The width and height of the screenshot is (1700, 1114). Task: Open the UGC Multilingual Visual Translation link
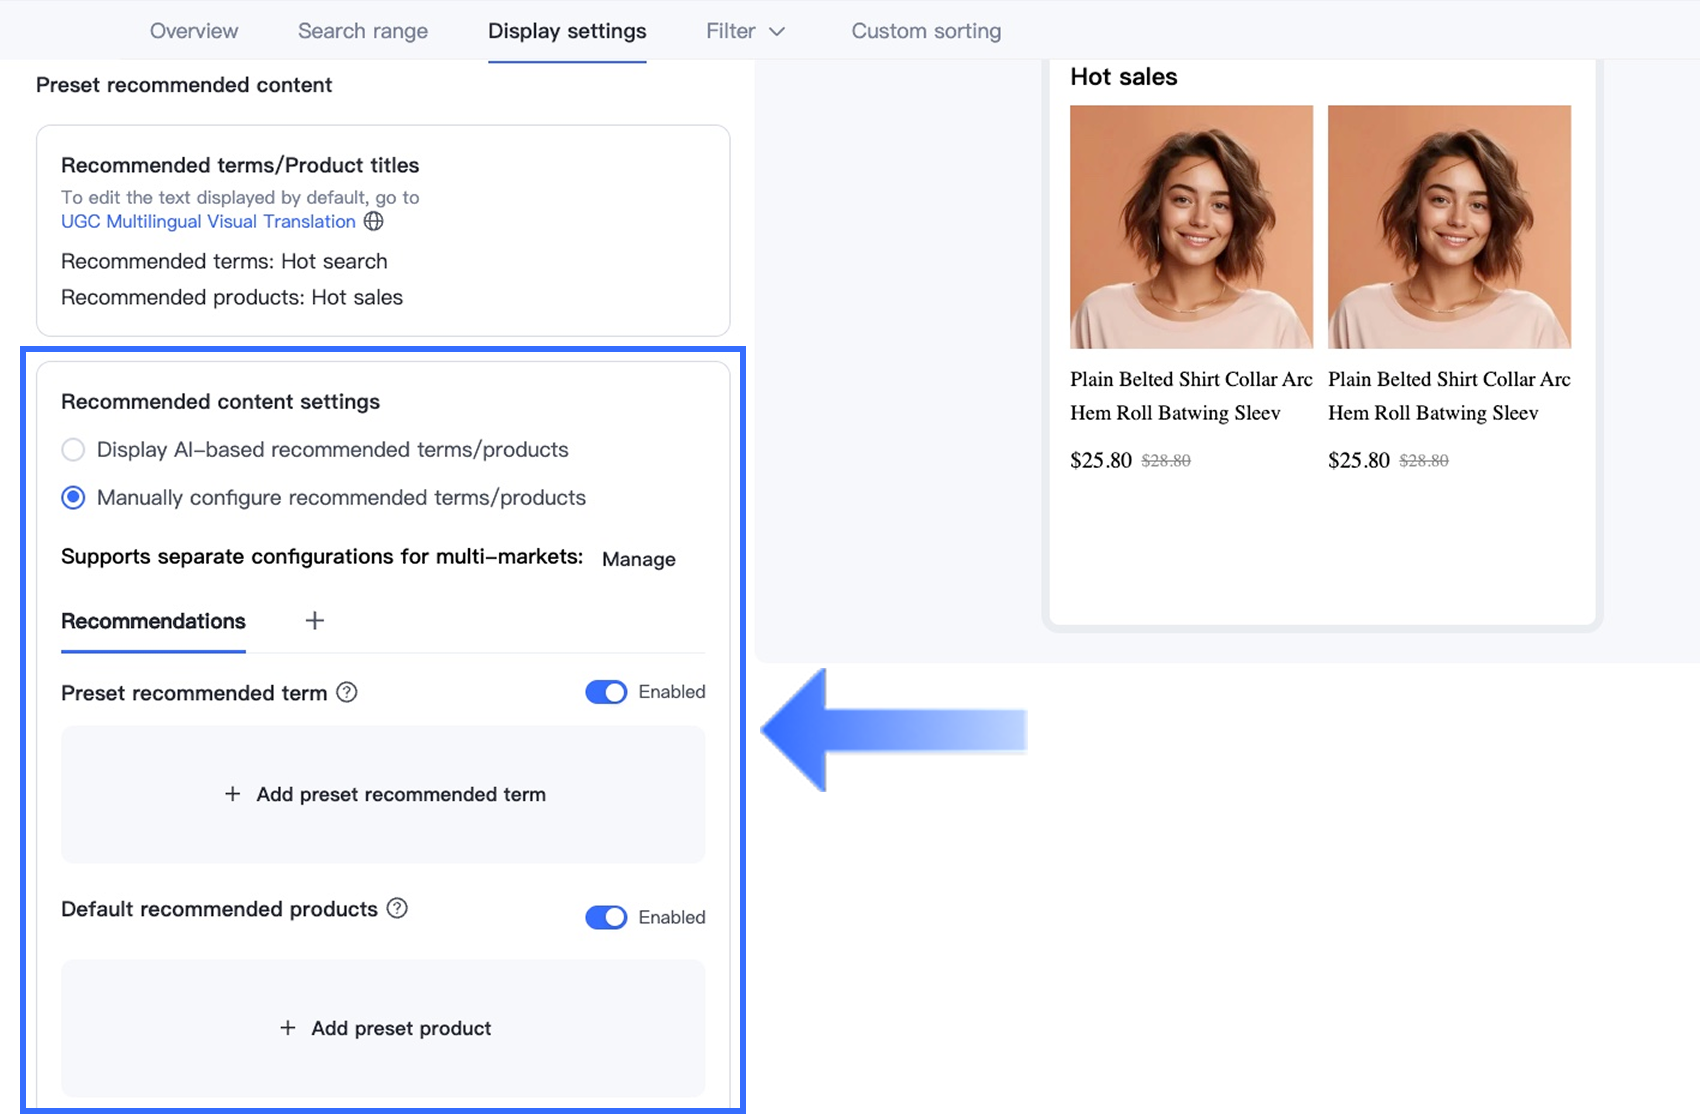click(x=208, y=221)
